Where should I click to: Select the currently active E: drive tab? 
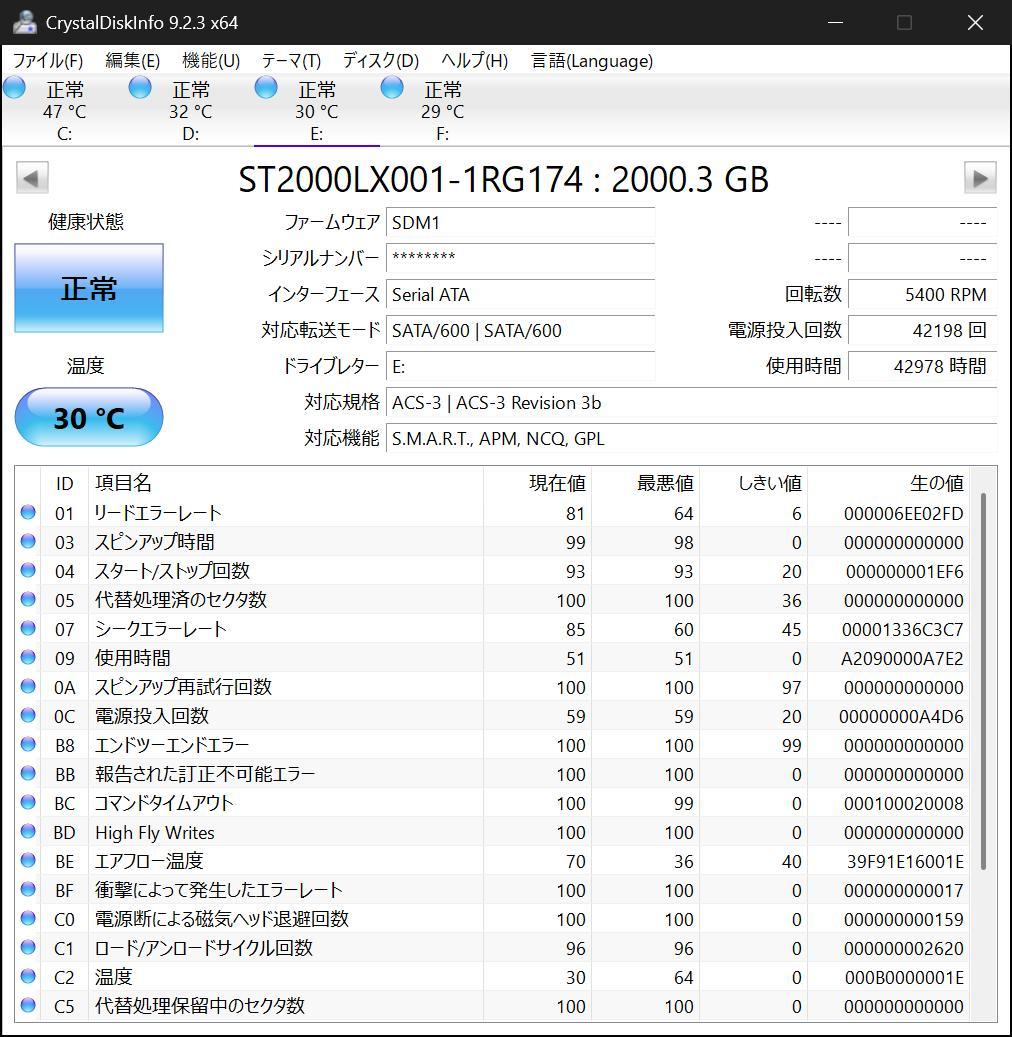coord(316,110)
